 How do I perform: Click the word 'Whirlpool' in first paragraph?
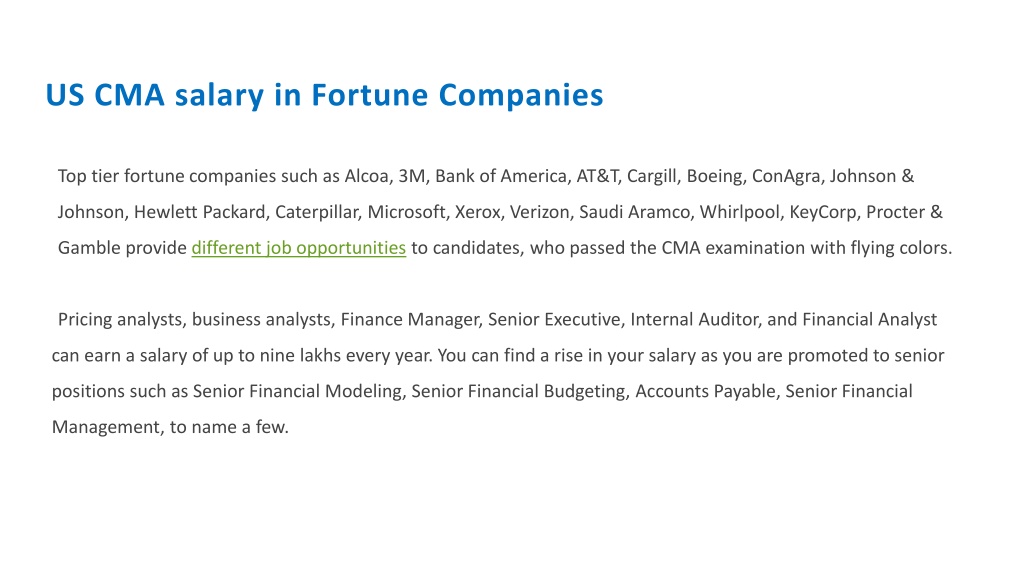(x=740, y=212)
